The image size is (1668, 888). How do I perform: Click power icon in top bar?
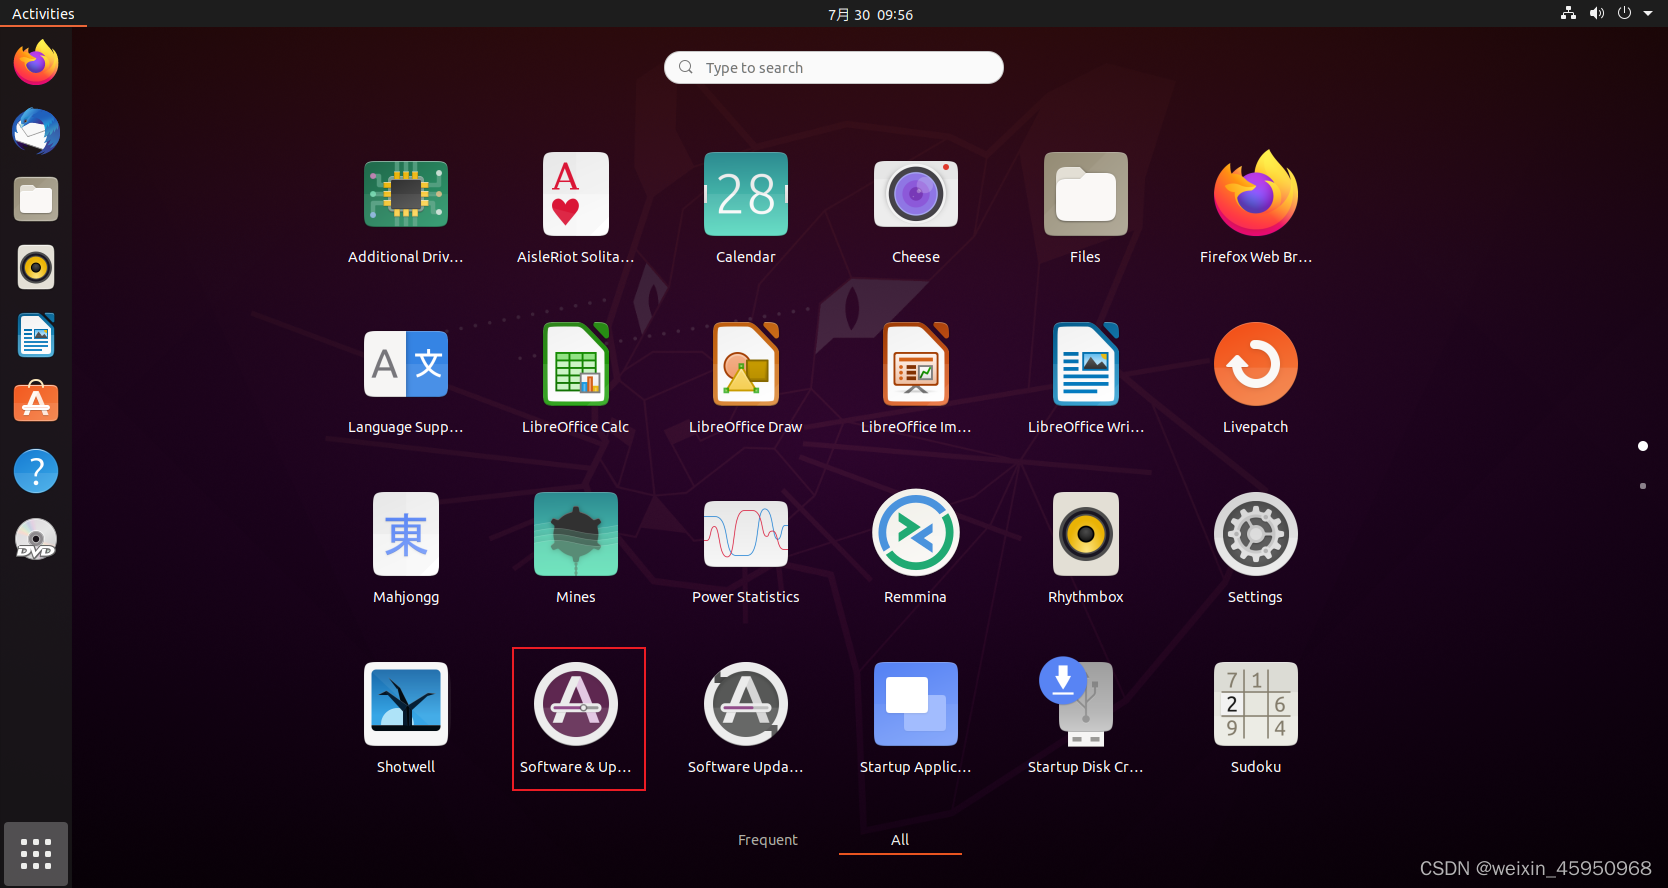point(1624,14)
